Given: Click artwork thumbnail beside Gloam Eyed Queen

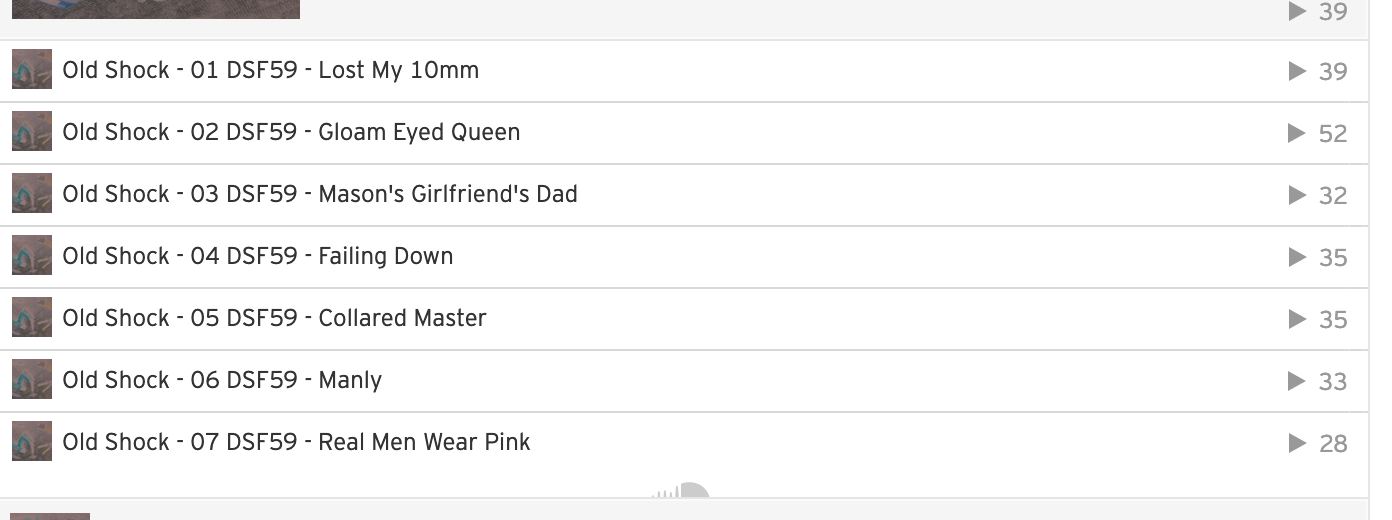Looking at the screenshot, I should (x=32, y=132).
